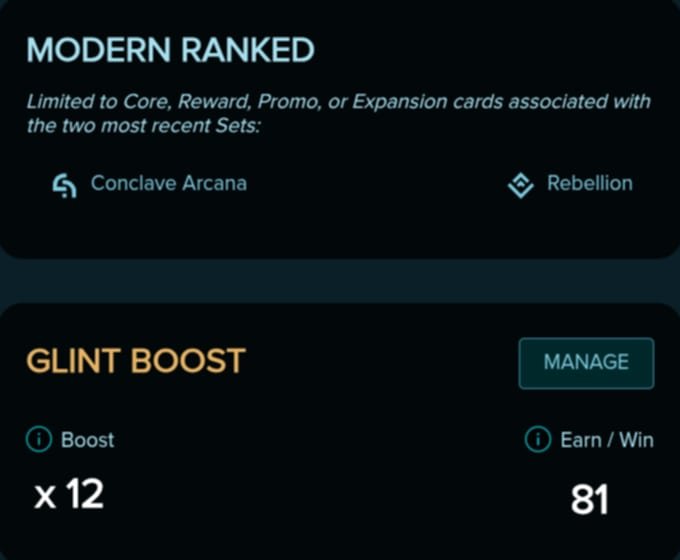This screenshot has width=680, height=560.
Task: Select the Rebellion set label
Action: click(590, 183)
